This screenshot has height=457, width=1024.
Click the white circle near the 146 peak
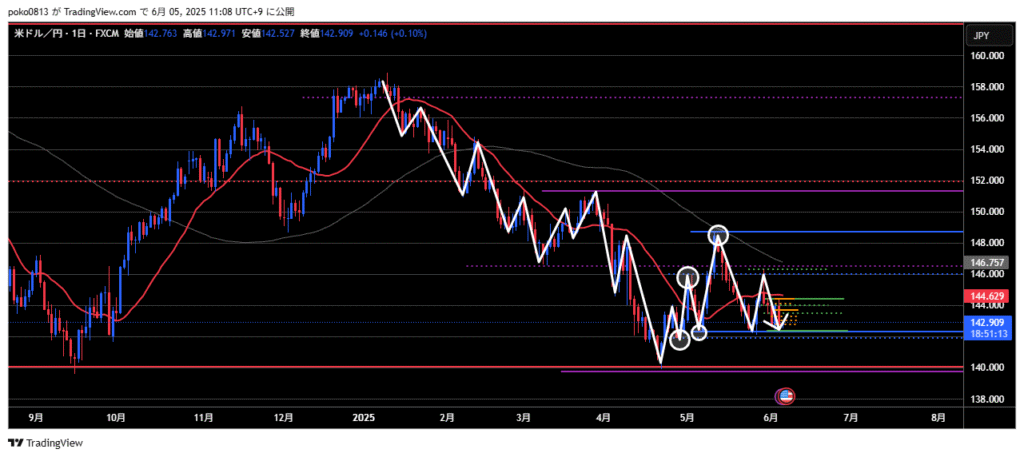coord(688,276)
